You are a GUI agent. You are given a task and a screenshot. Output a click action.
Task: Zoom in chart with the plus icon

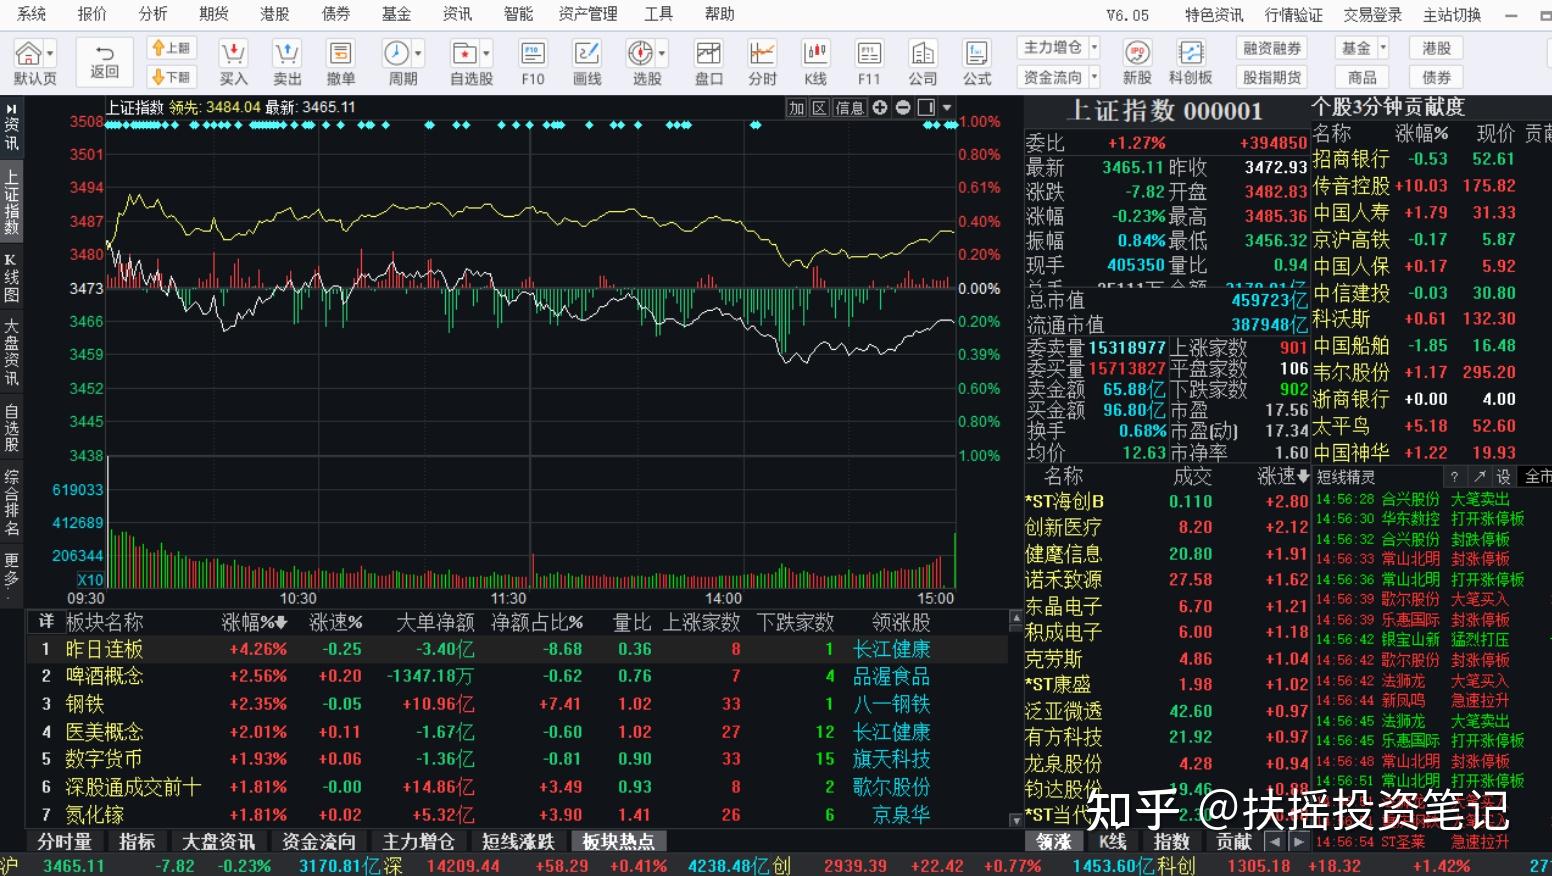tap(879, 107)
